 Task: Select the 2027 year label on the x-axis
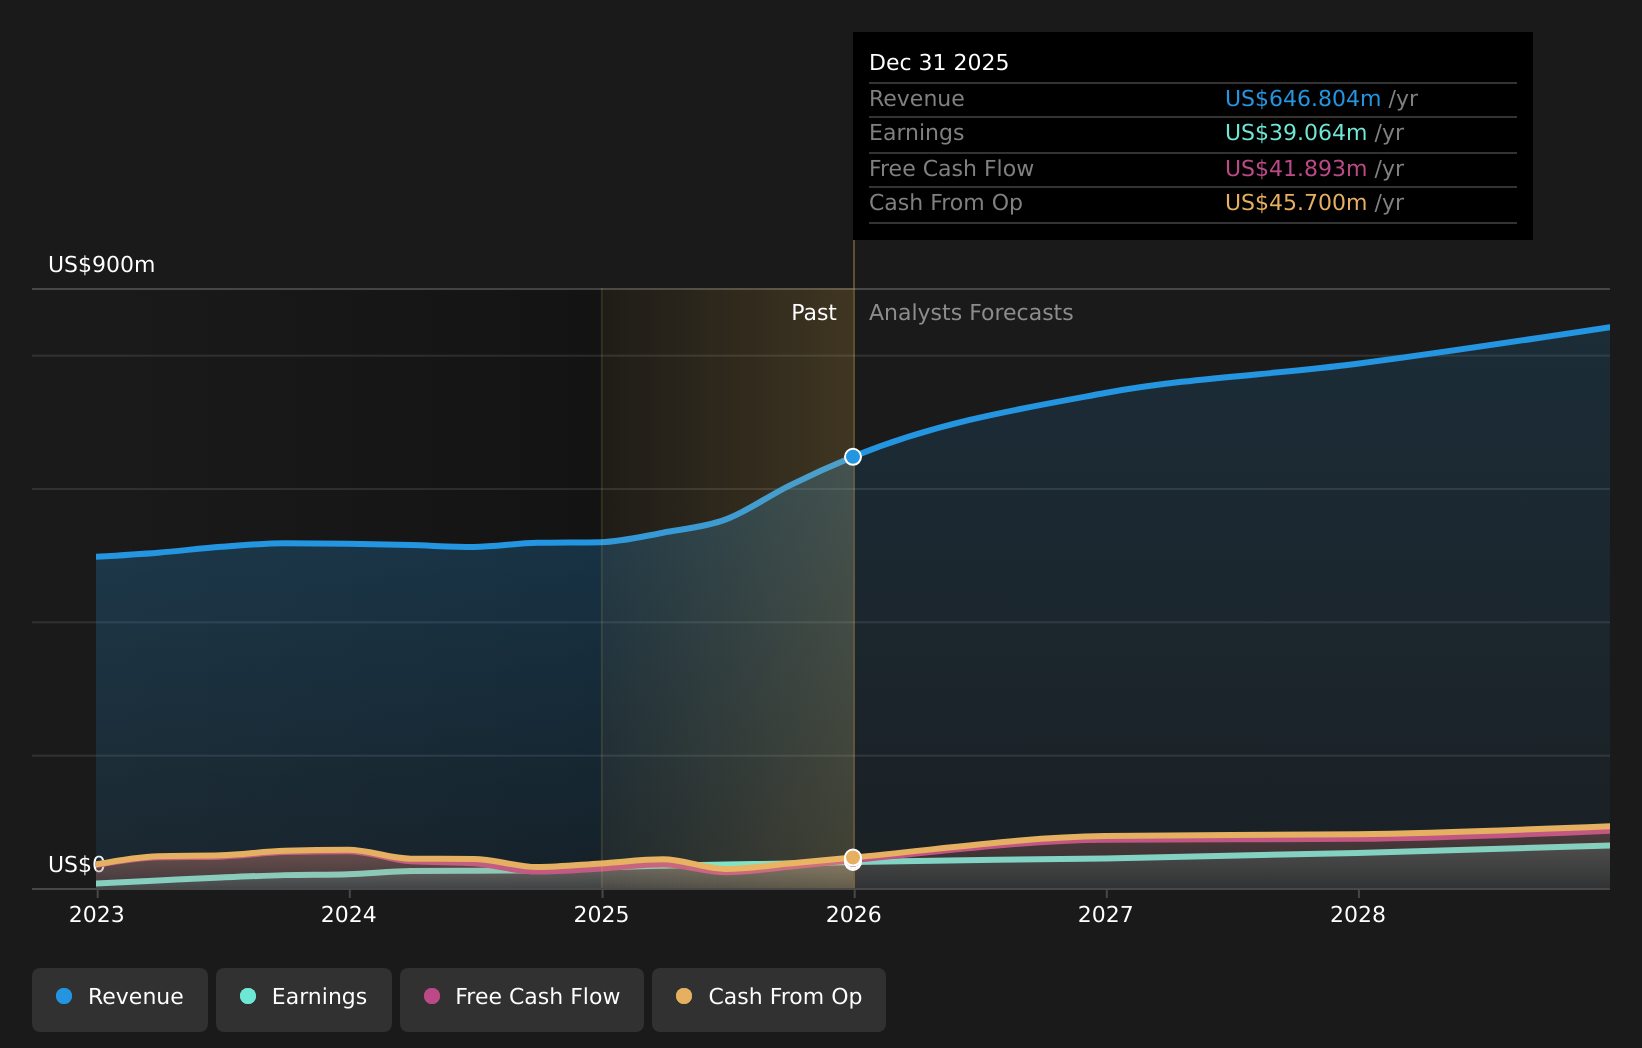(1106, 913)
